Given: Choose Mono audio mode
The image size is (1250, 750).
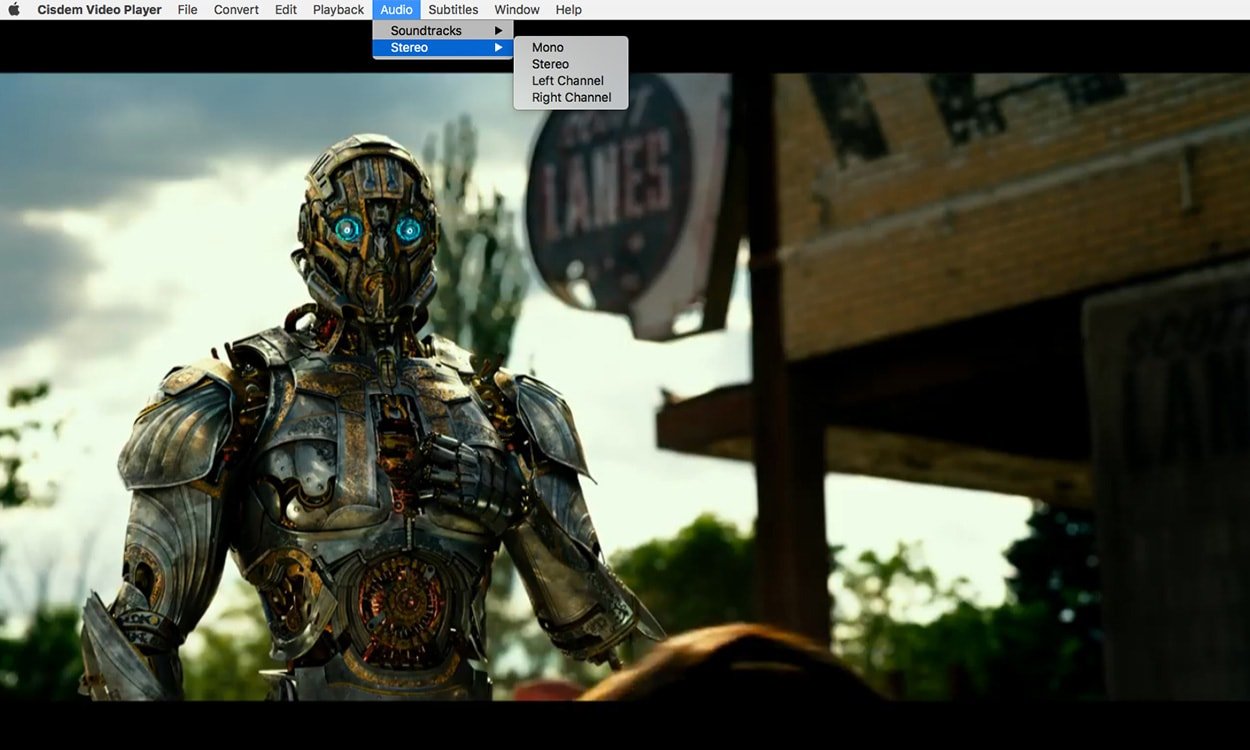Looking at the screenshot, I should (x=571, y=47).
